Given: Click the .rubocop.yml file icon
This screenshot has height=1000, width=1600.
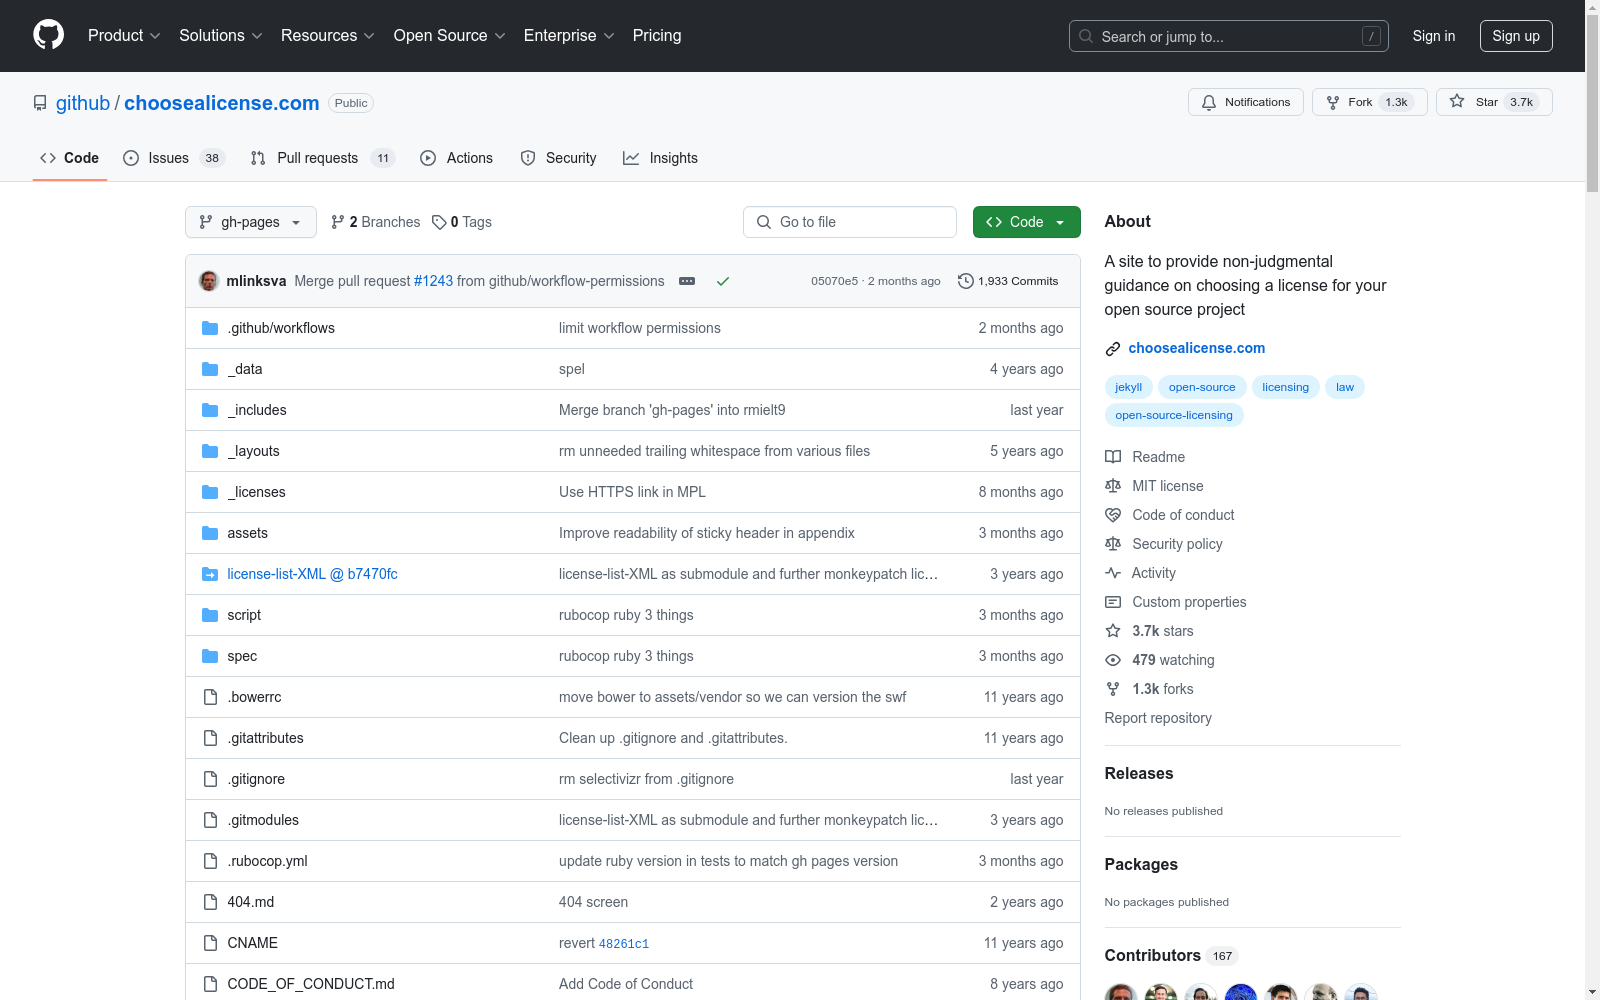Looking at the screenshot, I should [x=210, y=861].
